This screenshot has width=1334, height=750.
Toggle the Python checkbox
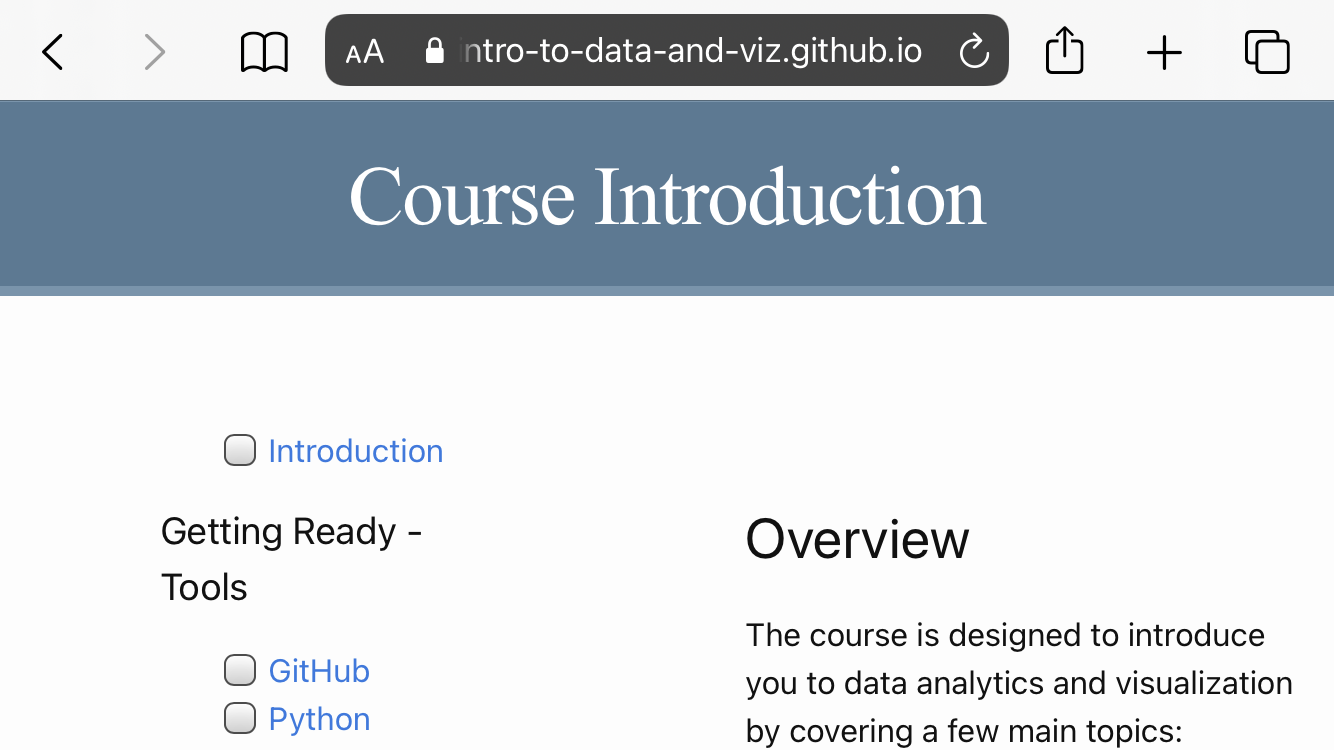coord(240,718)
